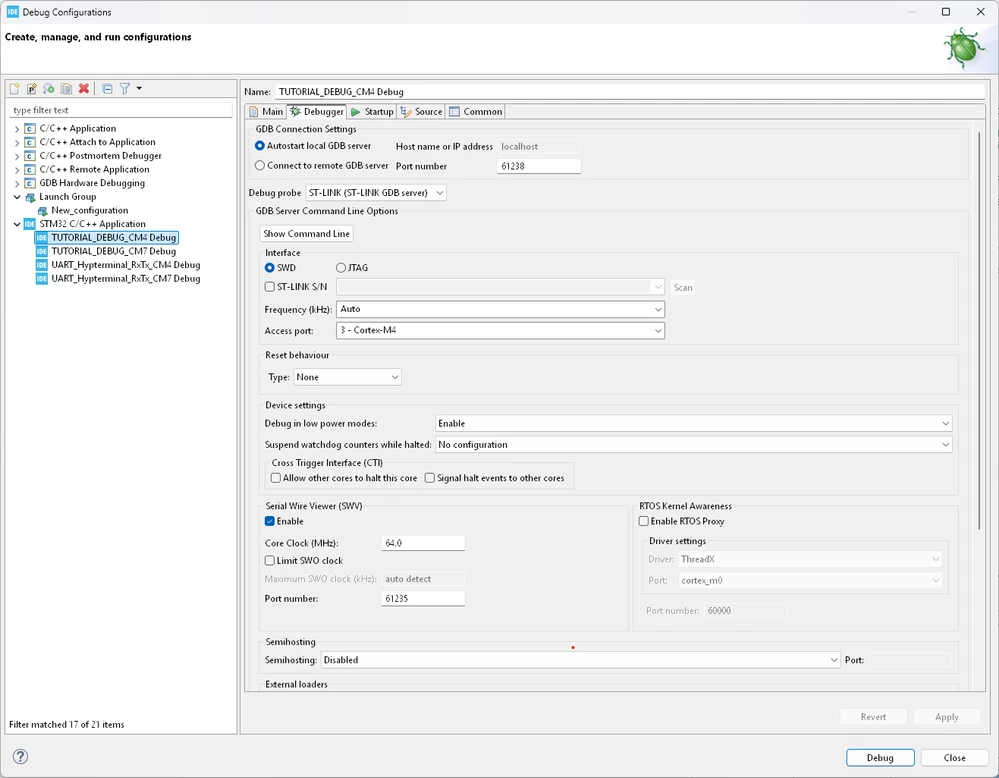Toggle Serial Wire Viewer Enable checkbox
Image resolution: width=999 pixels, height=778 pixels.
(270, 521)
